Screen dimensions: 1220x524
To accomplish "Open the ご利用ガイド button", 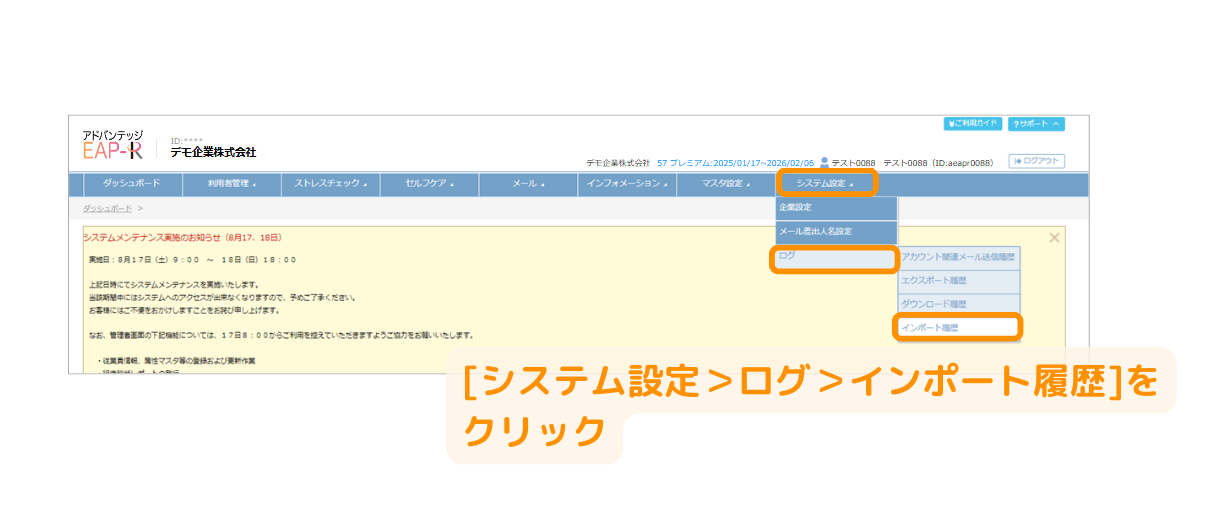I will (972, 124).
